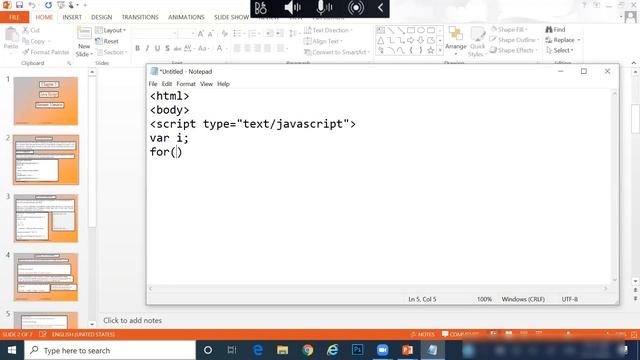The height and width of the screenshot is (360, 640).
Task: Toggle Underline formatting in PowerPoint ribbon
Action: click(158, 48)
